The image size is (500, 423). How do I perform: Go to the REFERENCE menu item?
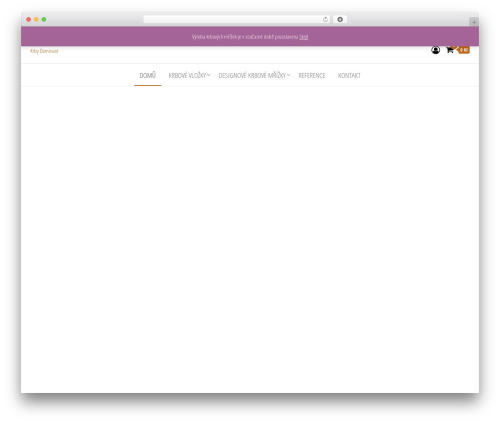pyautogui.click(x=312, y=75)
